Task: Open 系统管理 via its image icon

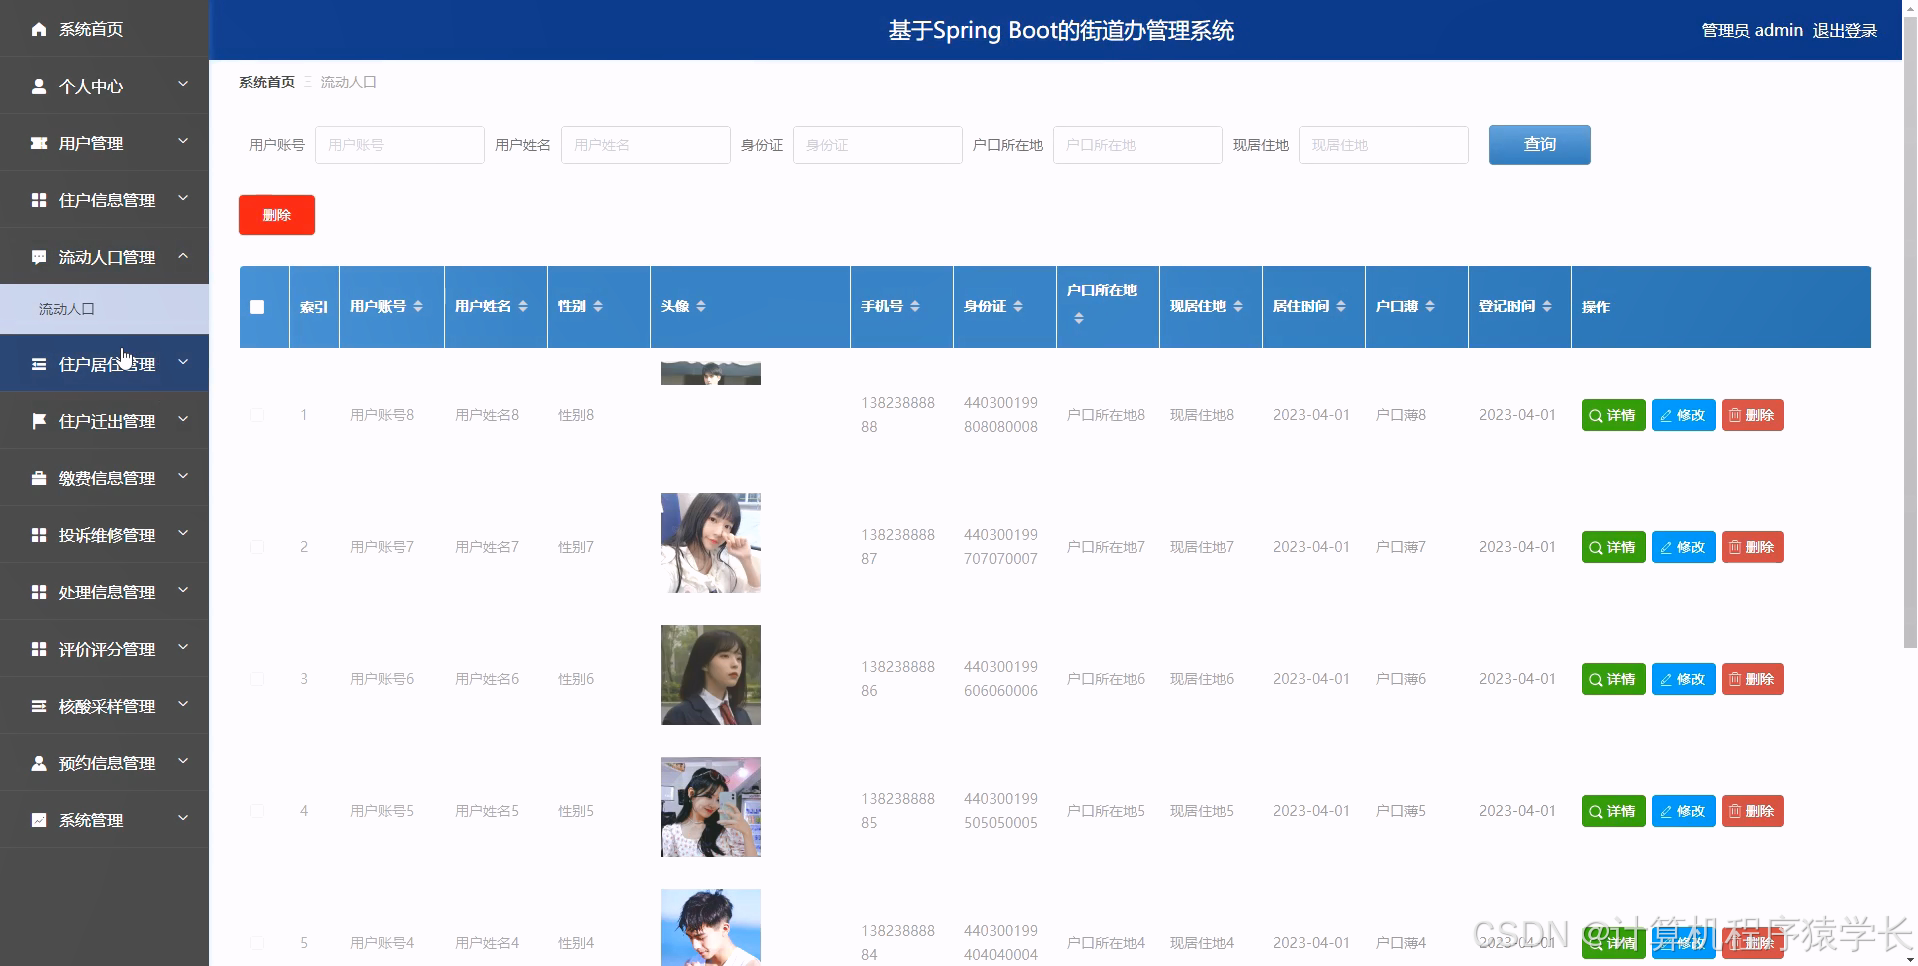Action: pyautogui.click(x=39, y=819)
